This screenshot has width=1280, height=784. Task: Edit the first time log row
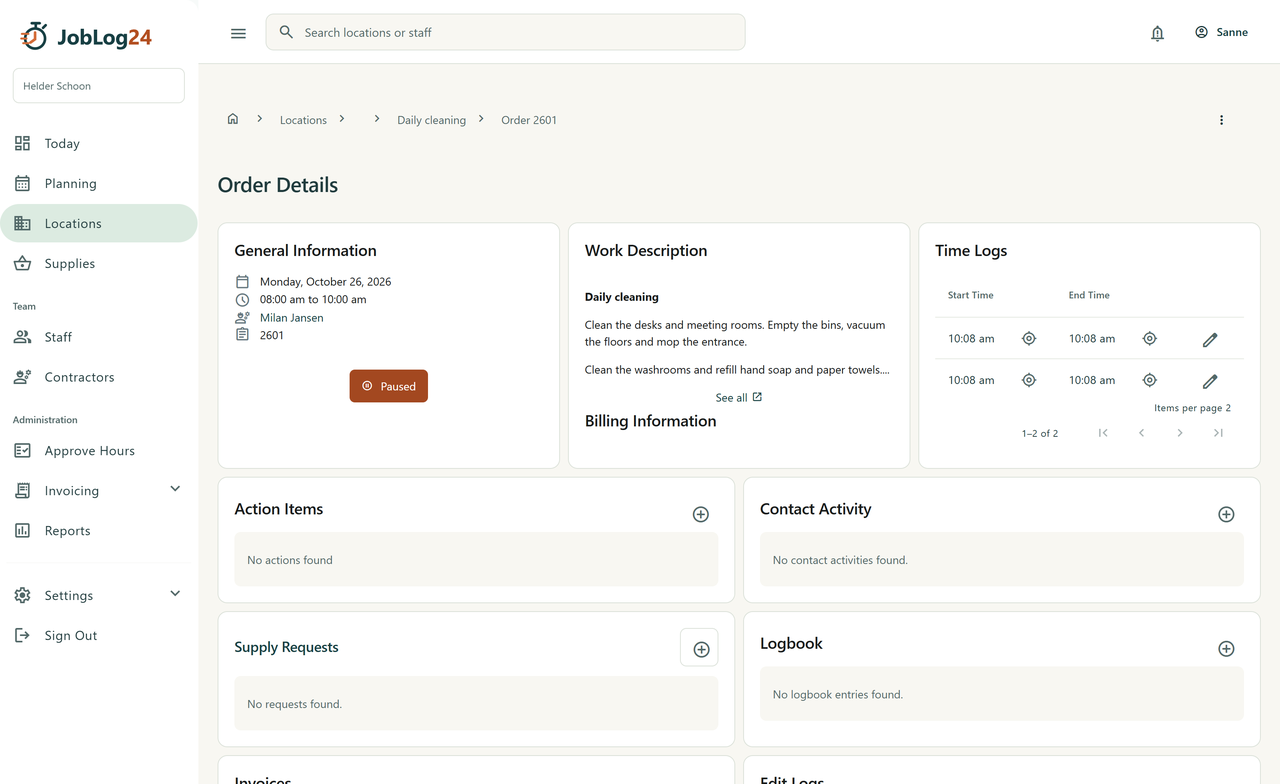coord(1210,340)
